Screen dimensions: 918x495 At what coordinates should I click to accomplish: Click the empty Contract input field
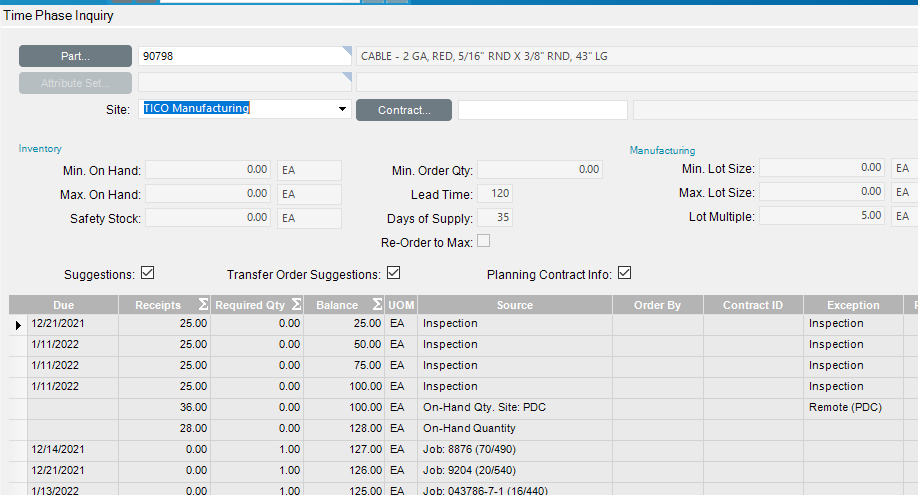[543, 110]
